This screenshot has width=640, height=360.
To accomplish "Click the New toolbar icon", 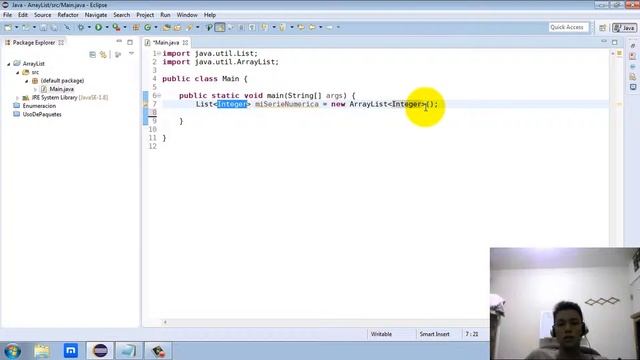I will [x=8, y=27].
